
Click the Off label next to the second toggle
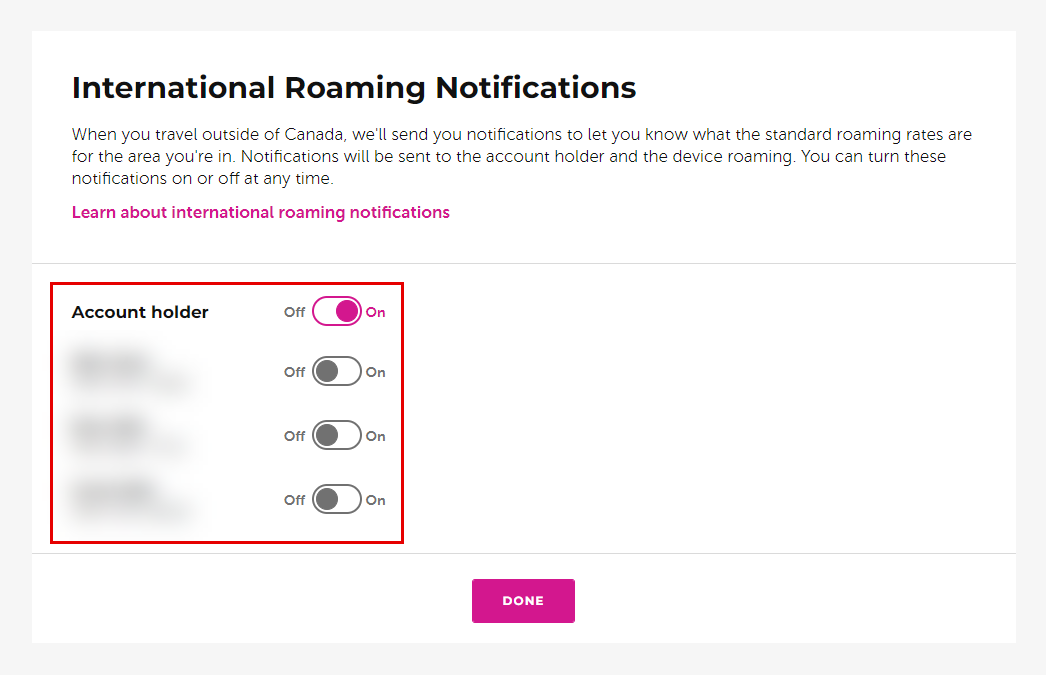(294, 371)
